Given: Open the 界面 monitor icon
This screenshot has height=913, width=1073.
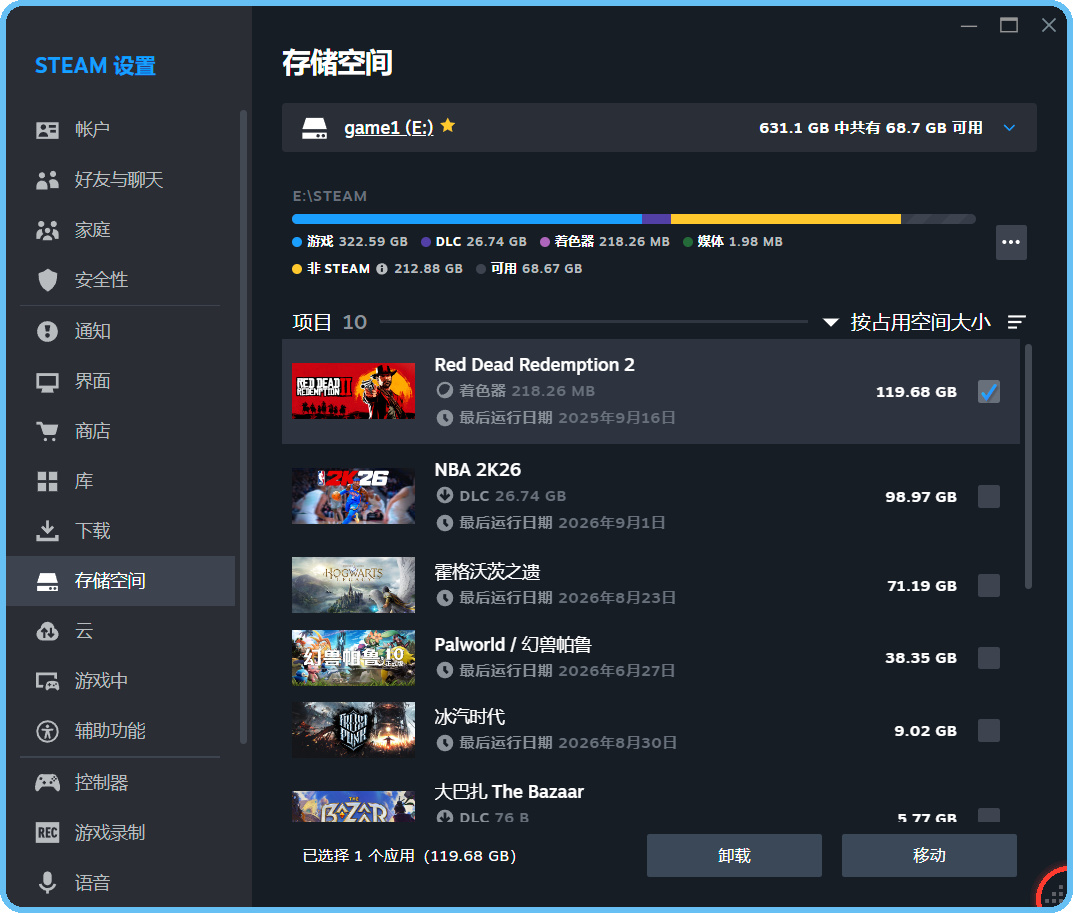Looking at the screenshot, I should tap(47, 381).
